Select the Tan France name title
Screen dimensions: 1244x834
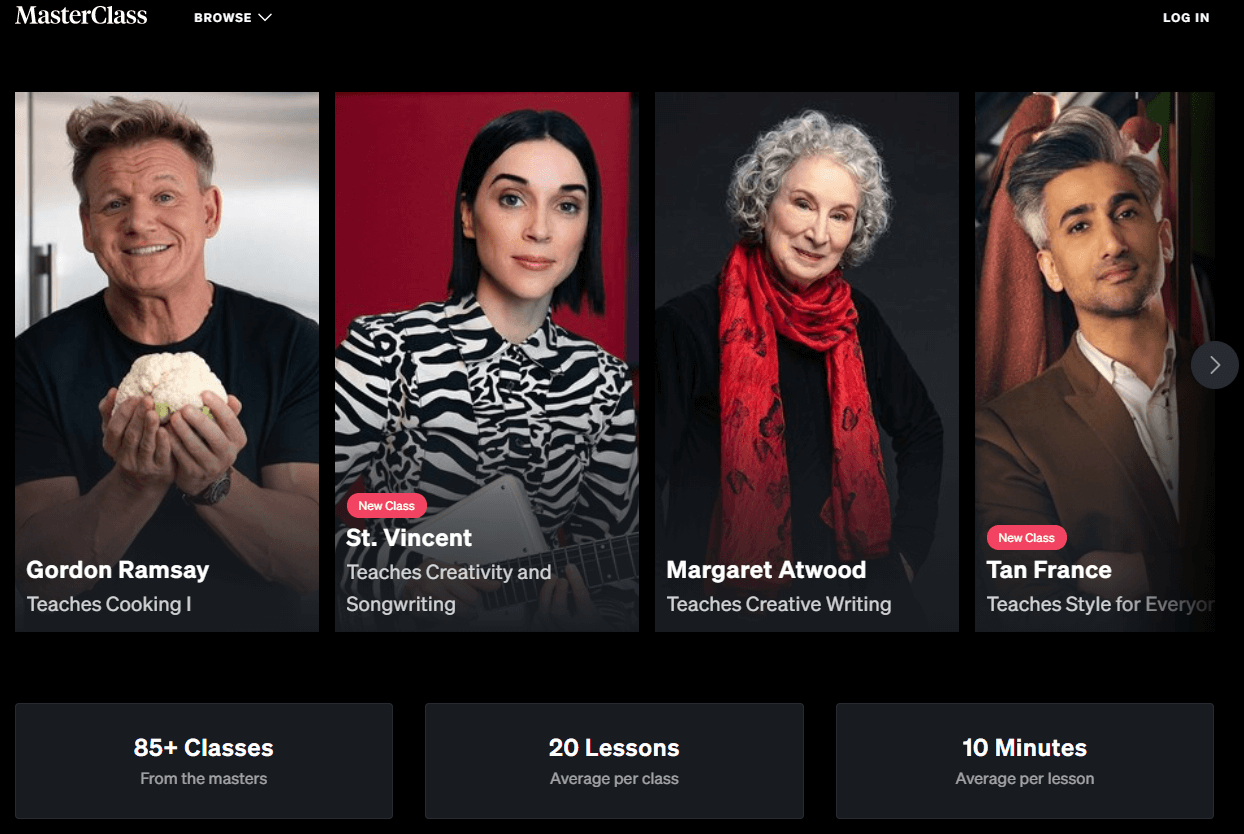click(1049, 570)
